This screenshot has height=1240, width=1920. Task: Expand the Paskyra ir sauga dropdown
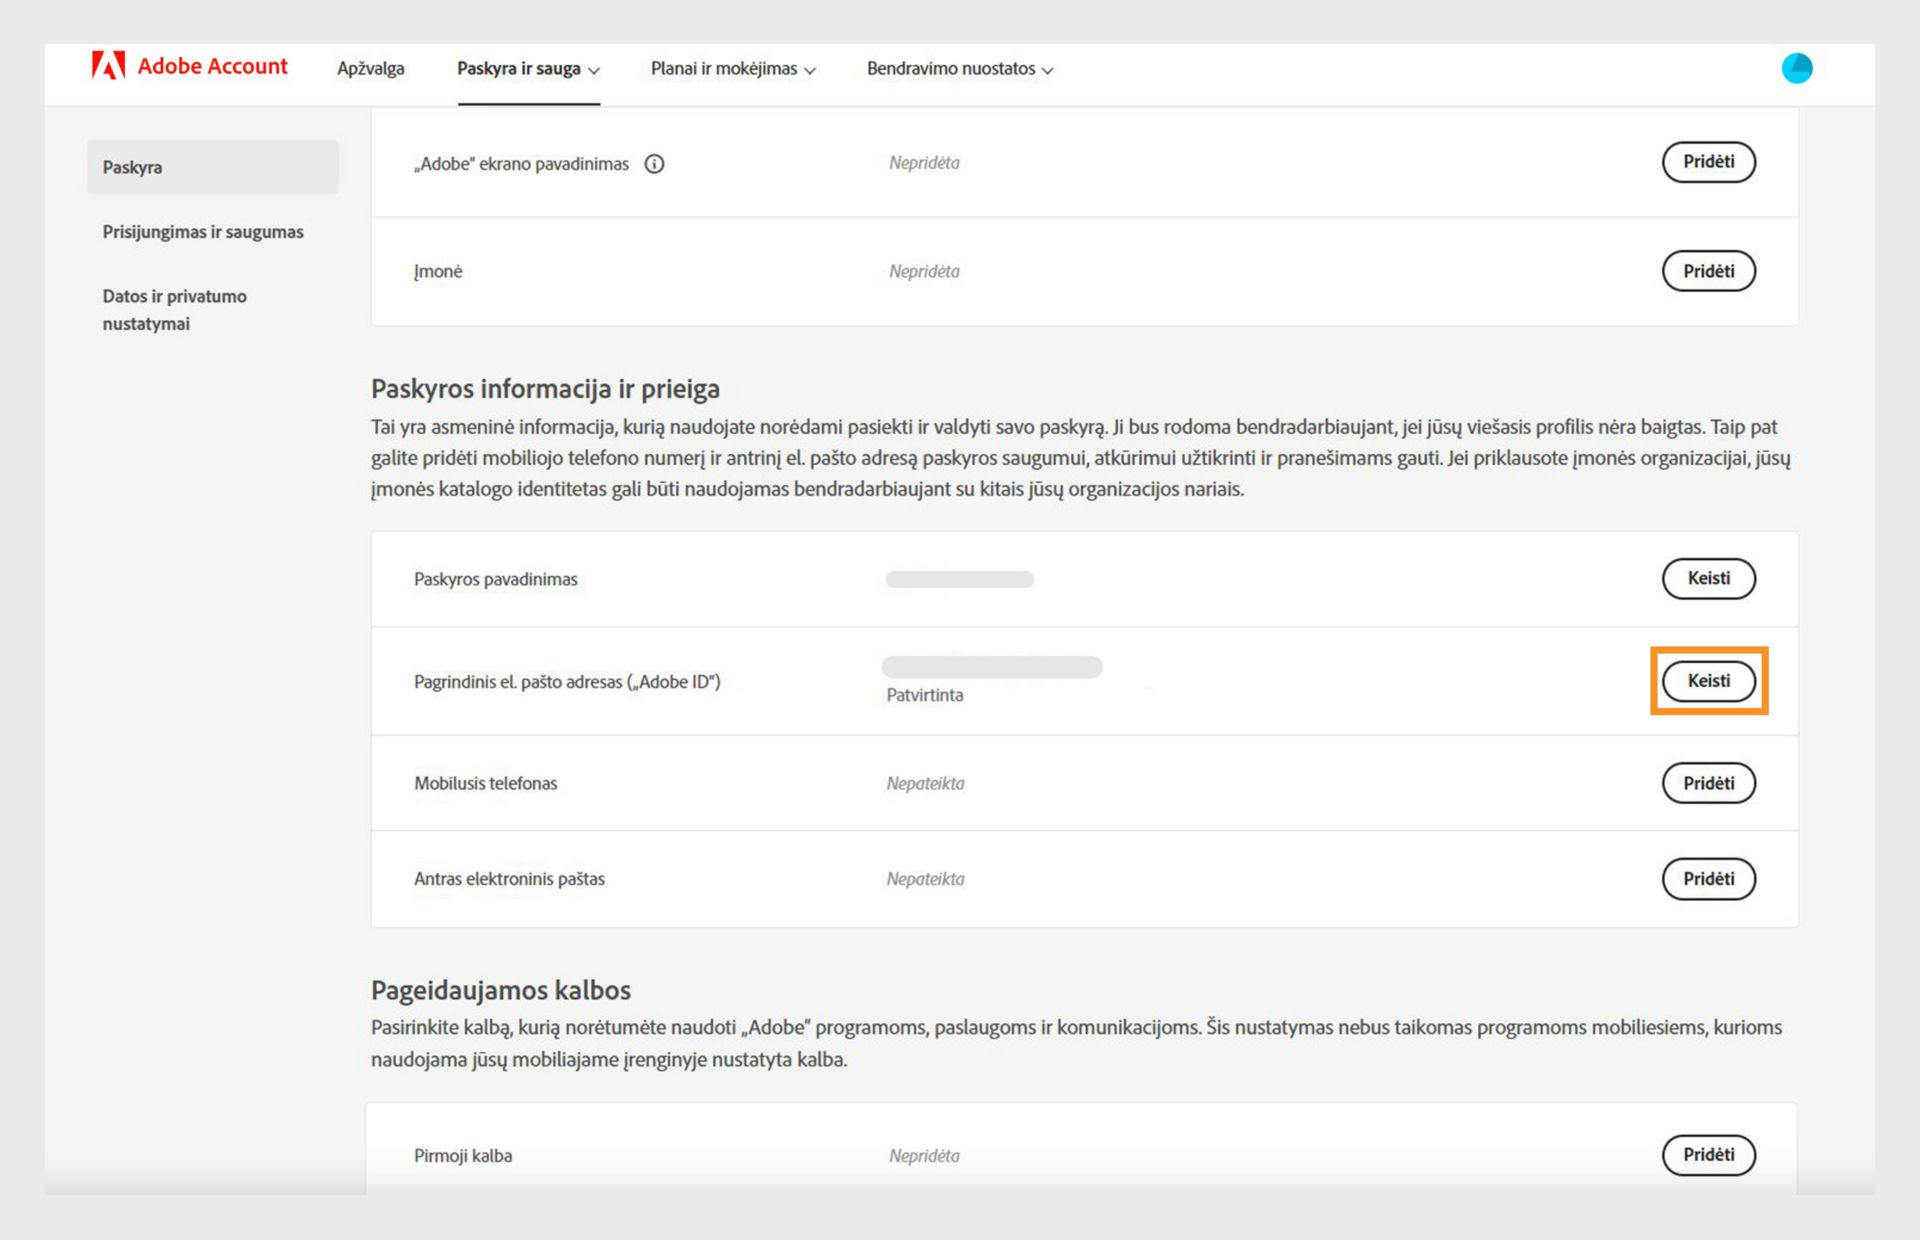point(528,69)
